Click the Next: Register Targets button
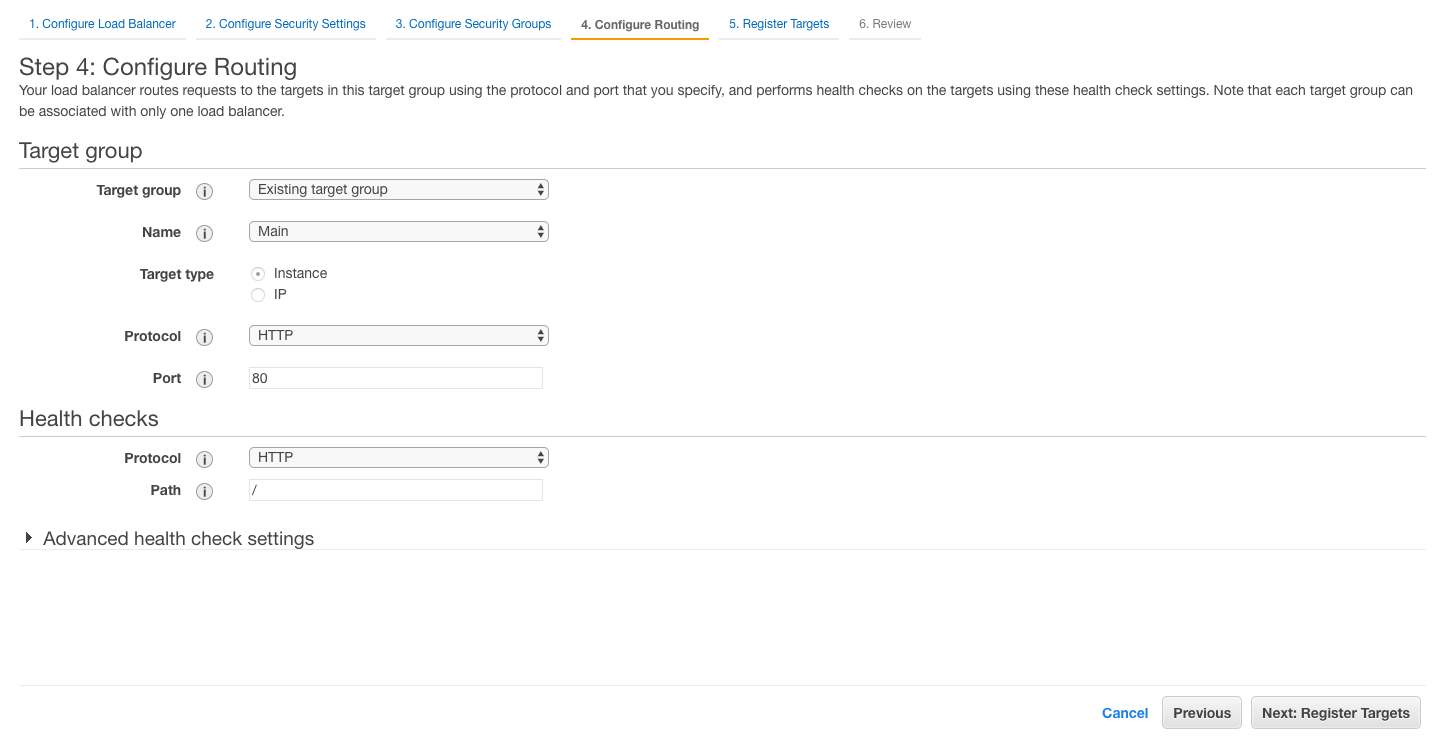Screen dimensions: 1440x747 coord(1335,713)
